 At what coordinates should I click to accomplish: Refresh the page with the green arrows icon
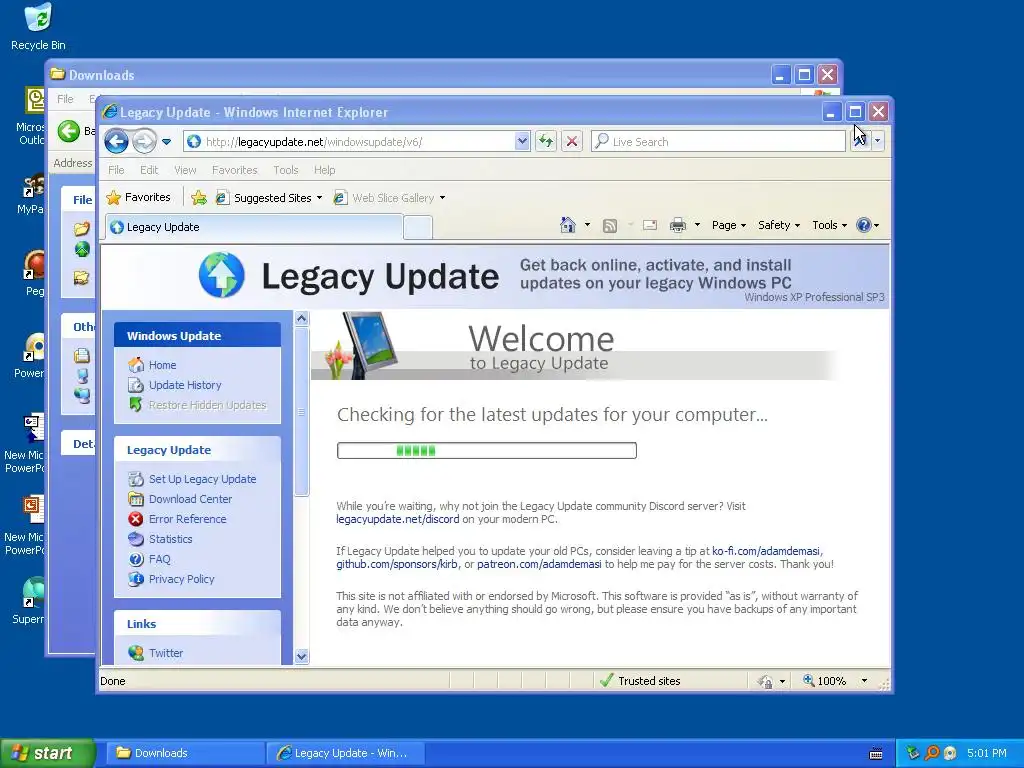click(x=546, y=142)
